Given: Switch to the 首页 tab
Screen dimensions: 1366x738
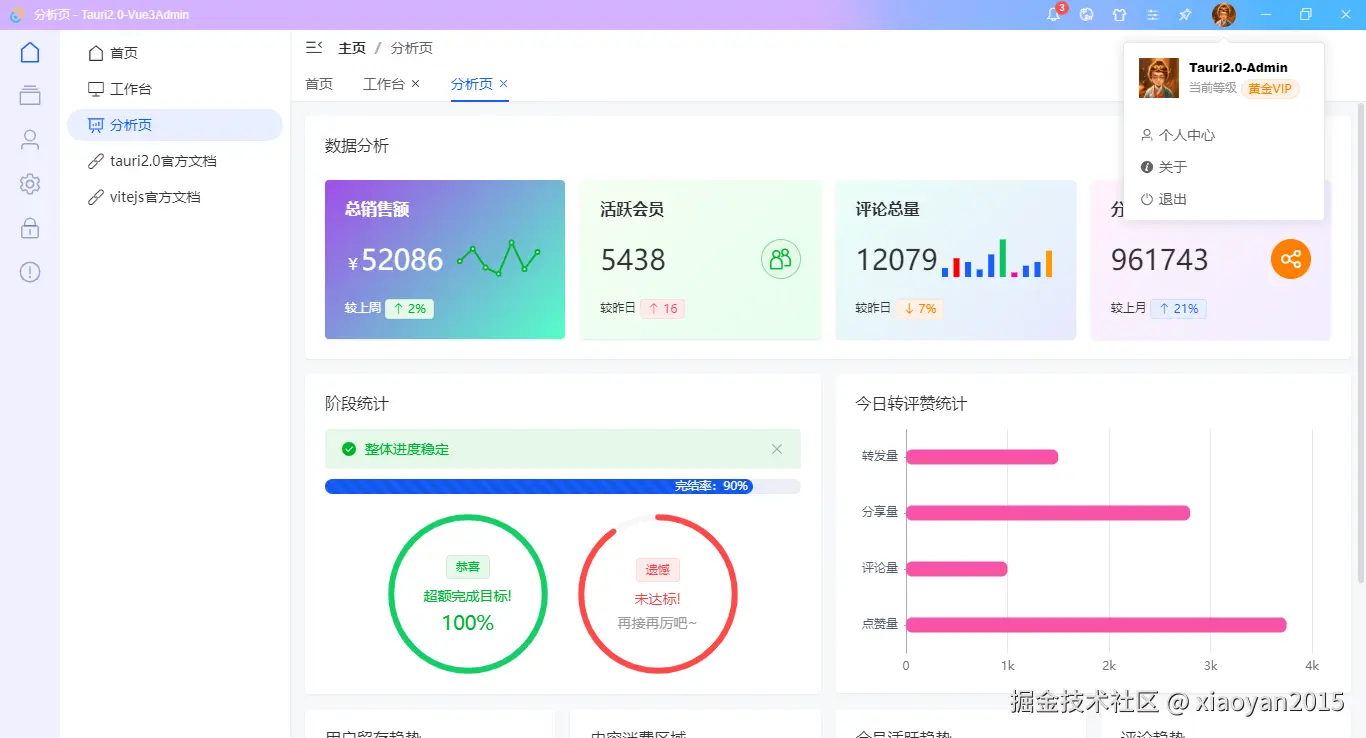Looking at the screenshot, I should click(x=318, y=84).
